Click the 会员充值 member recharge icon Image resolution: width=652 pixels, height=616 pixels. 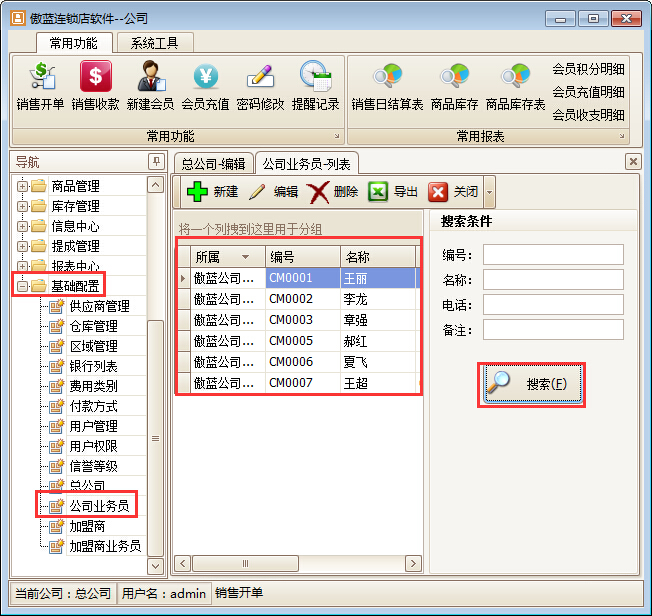(x=205, y=78)
